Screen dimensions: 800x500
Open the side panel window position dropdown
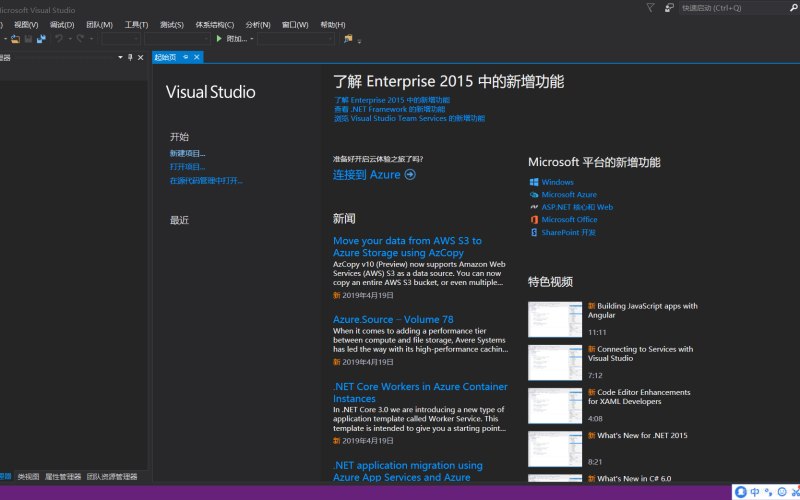(x=120, y=58)
